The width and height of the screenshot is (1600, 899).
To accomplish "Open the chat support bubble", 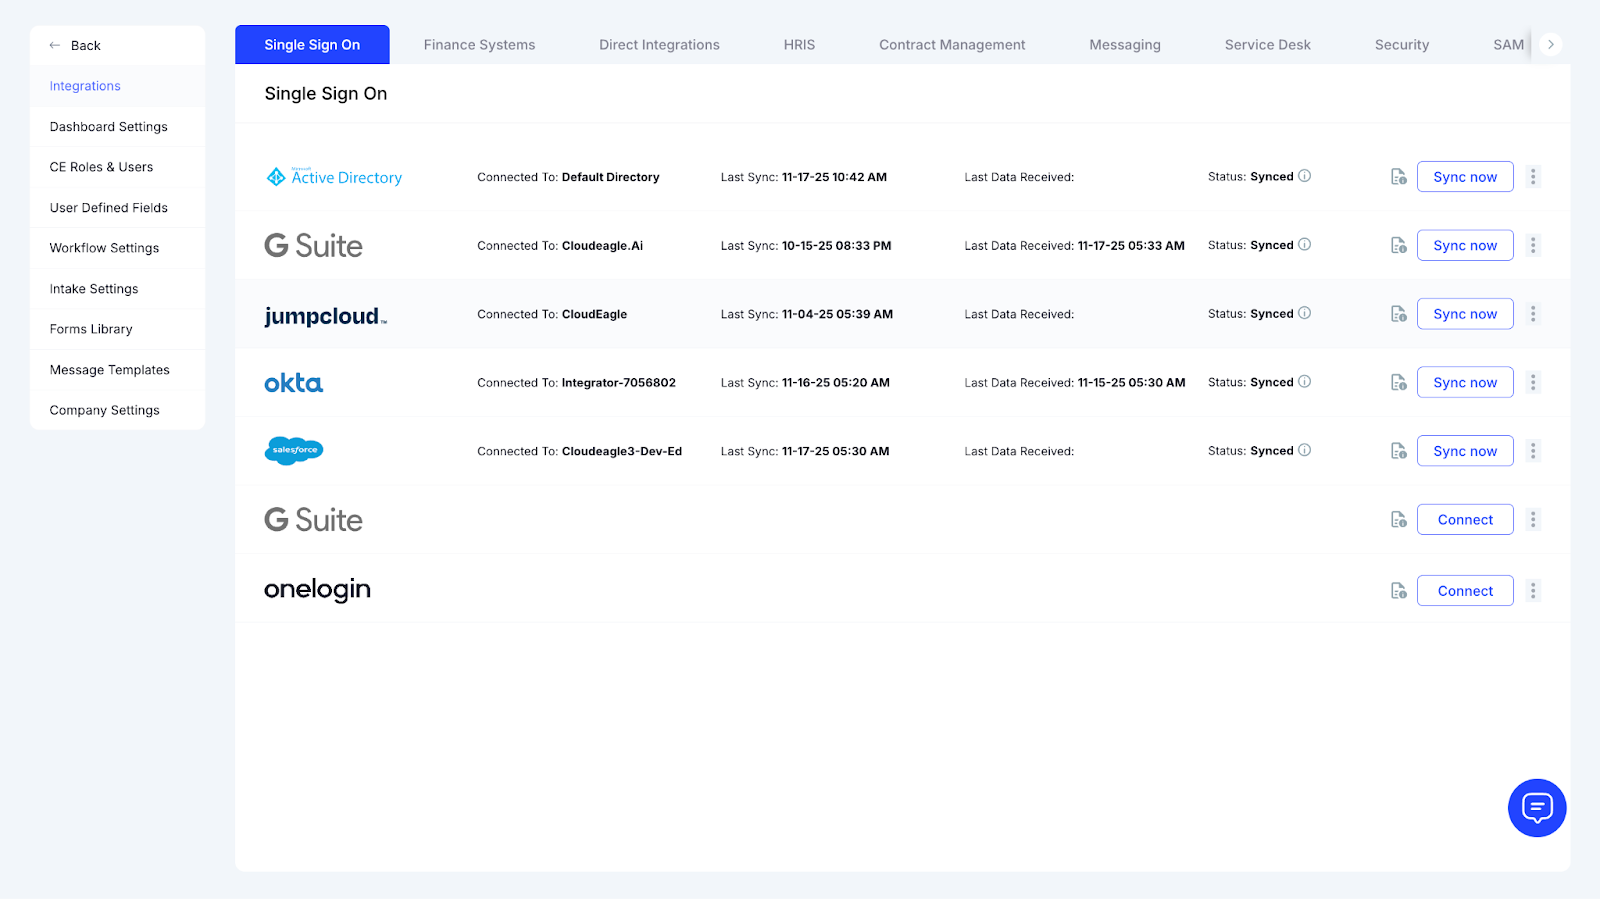I will click(x=1537, y=808).
